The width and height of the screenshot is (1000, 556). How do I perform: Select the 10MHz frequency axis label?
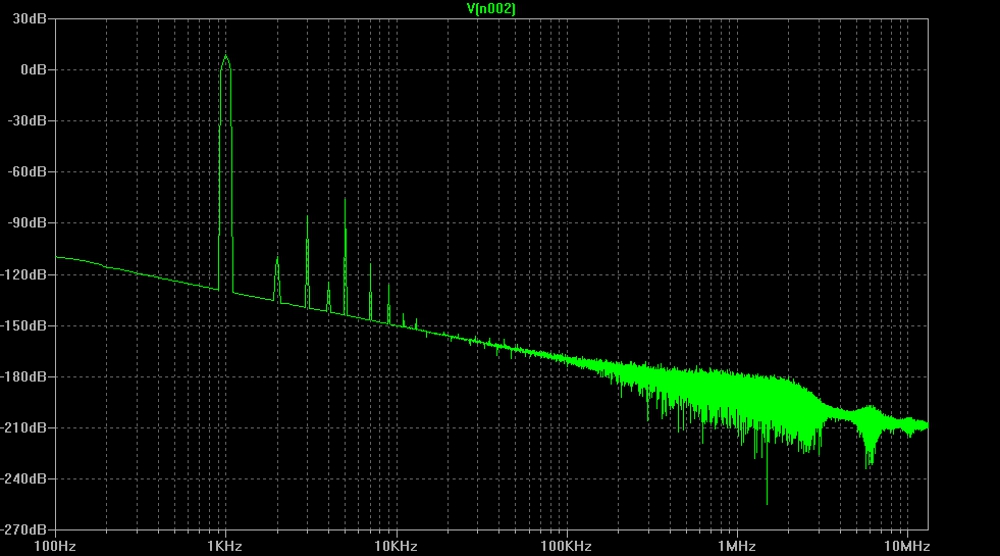(x=907, y=547)
